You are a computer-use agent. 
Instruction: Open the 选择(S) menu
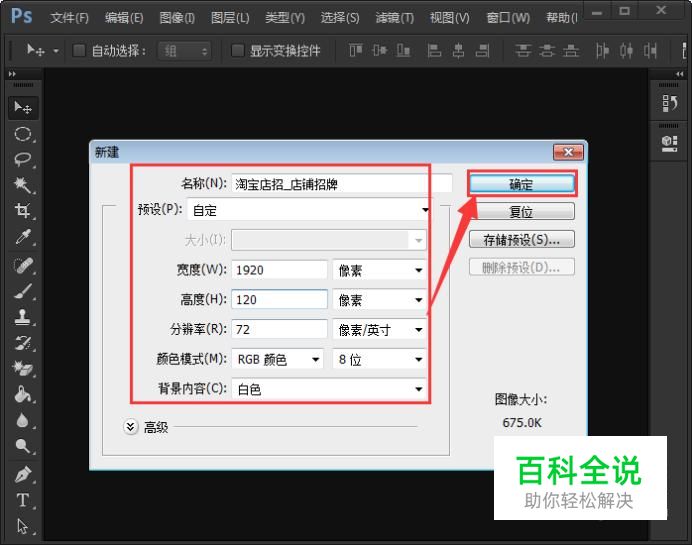tap(340, 18)
